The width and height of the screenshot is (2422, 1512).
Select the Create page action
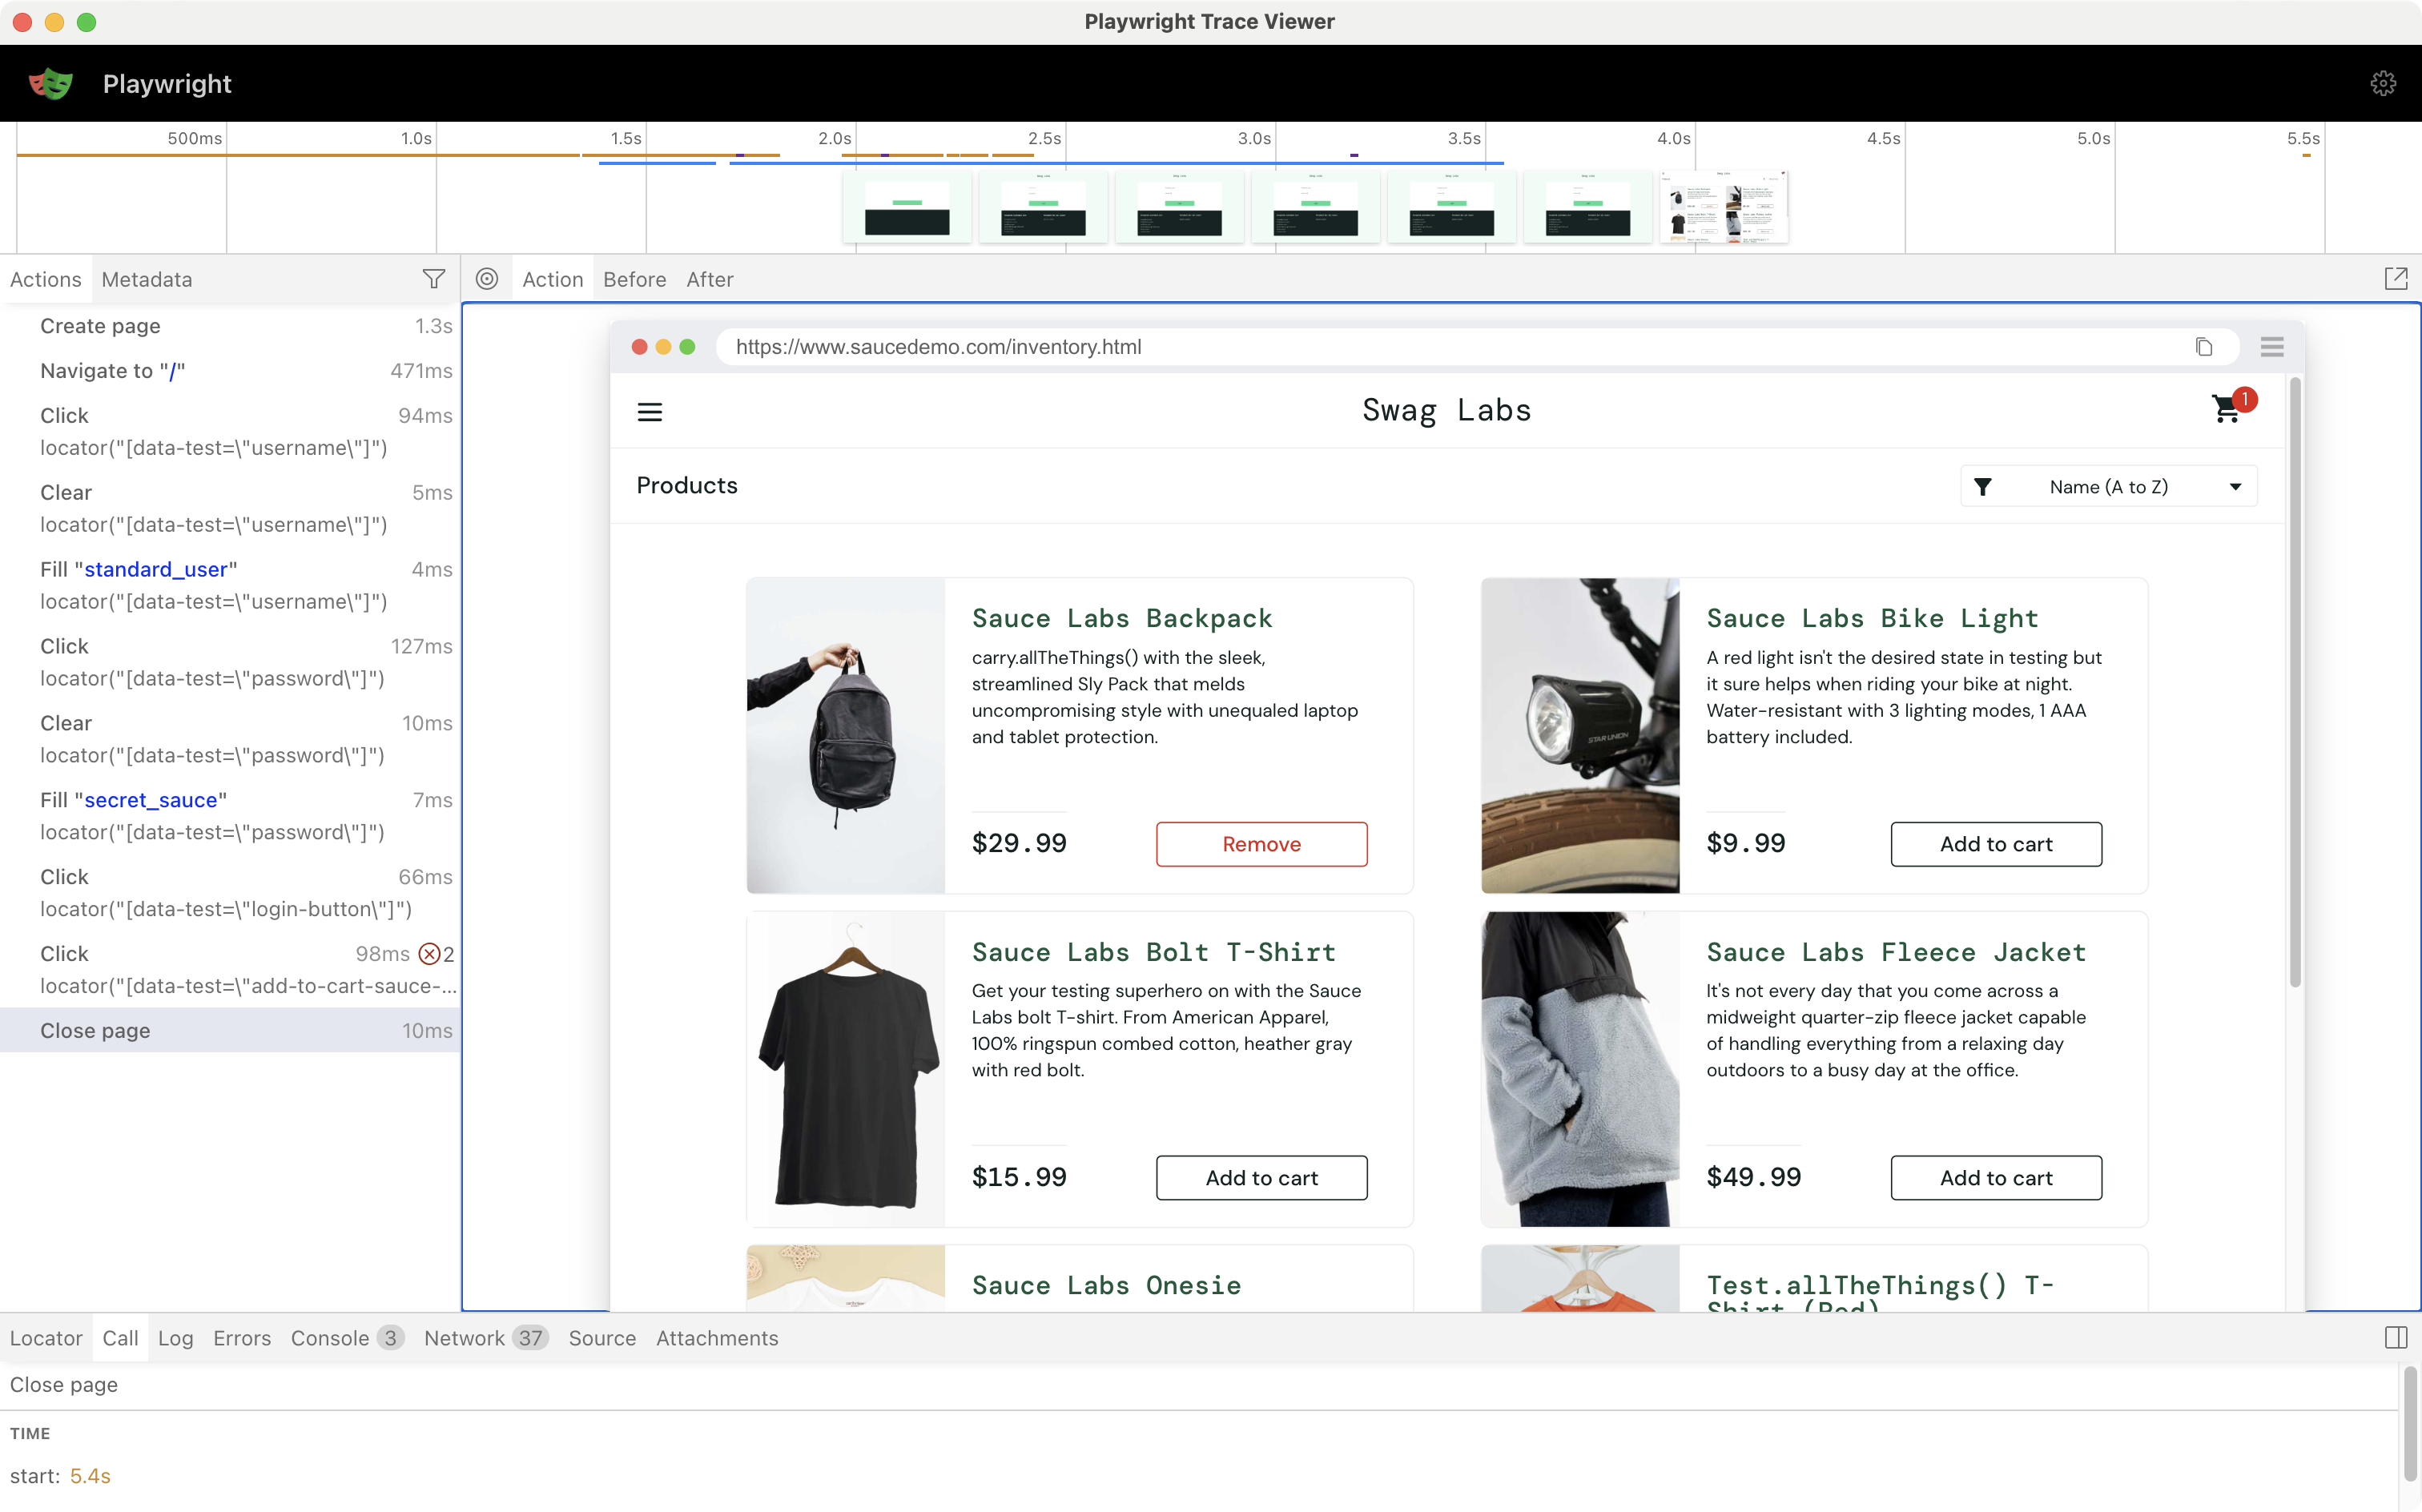click(230, 326)
